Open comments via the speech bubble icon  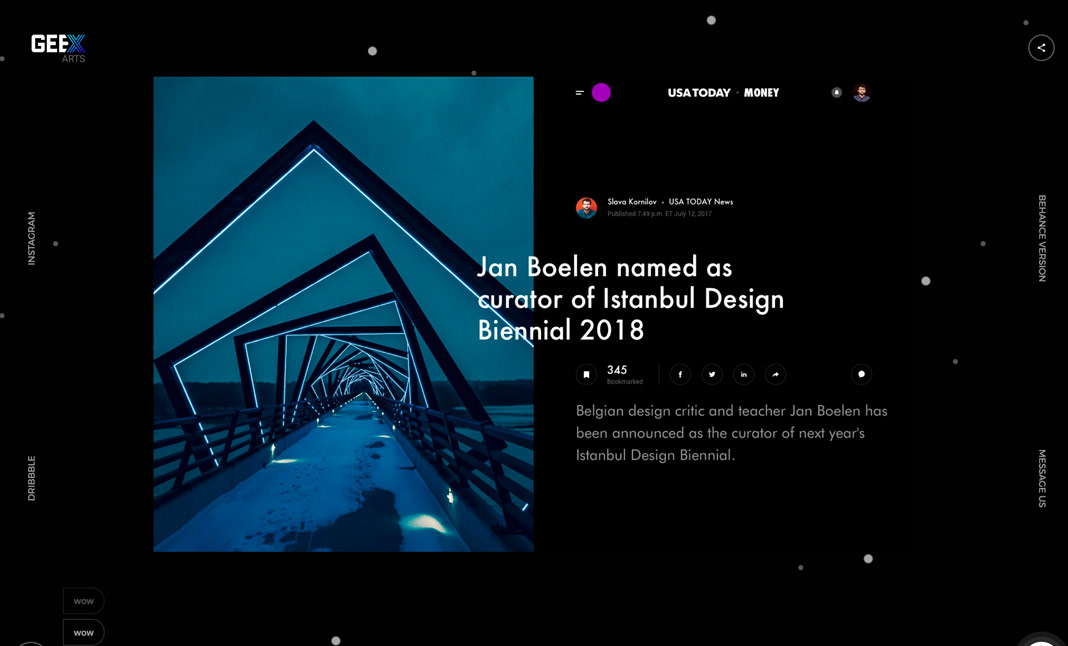861,374
